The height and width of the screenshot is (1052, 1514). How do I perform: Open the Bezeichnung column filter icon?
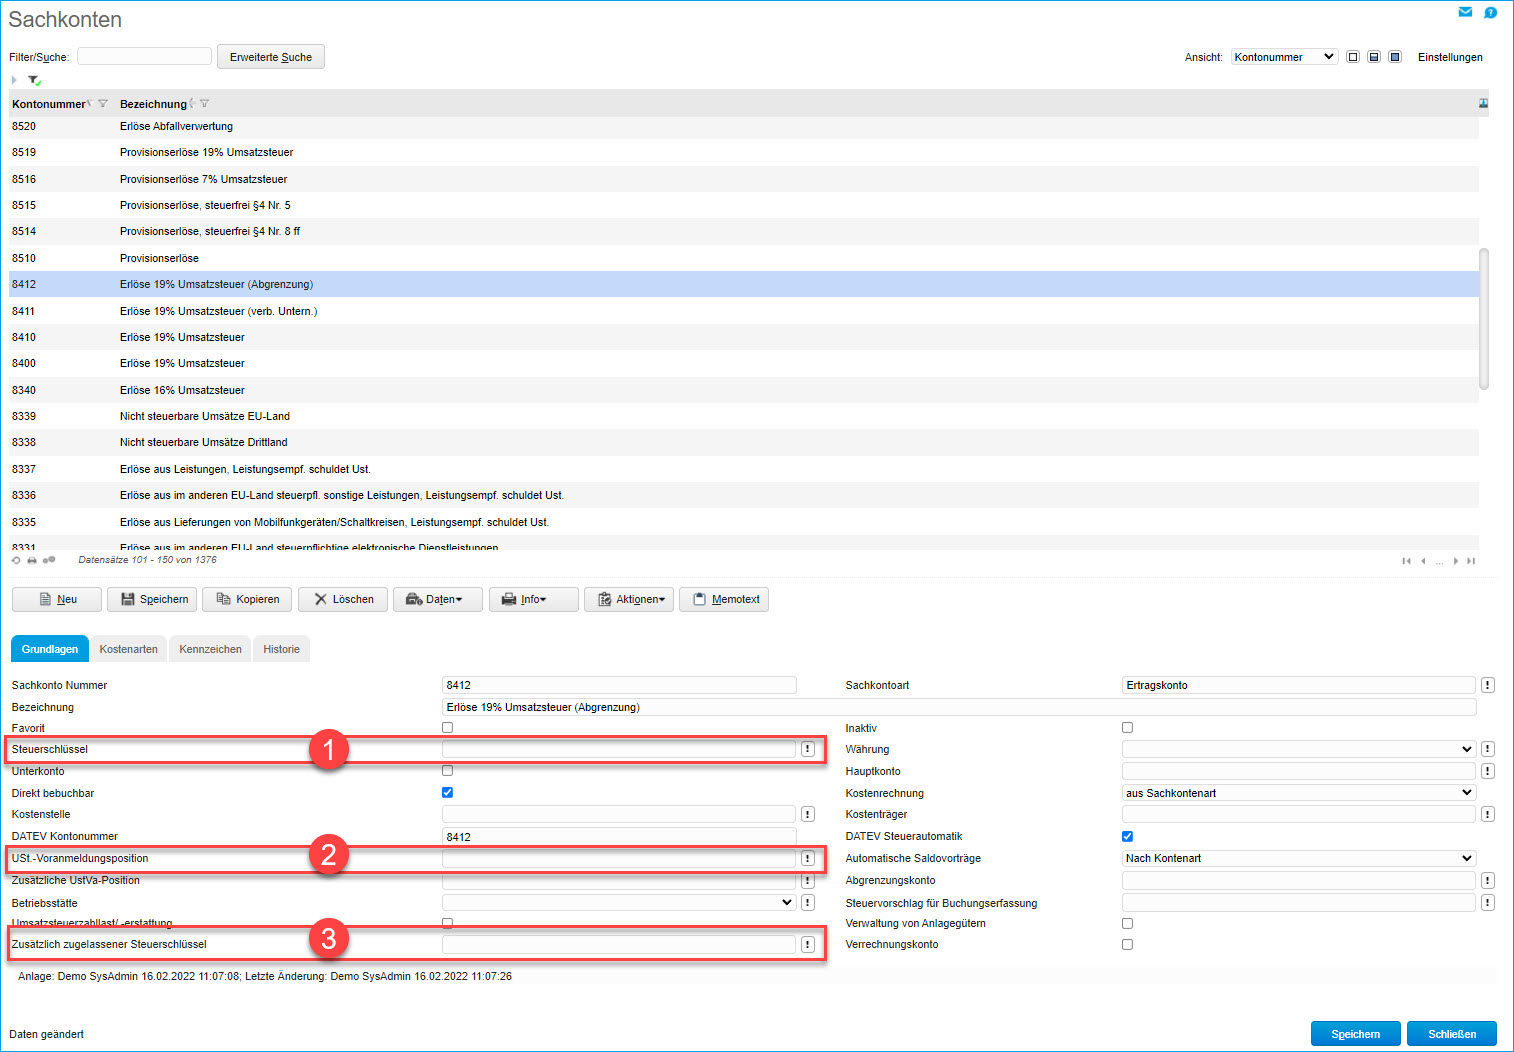click(x=204, y=104)
